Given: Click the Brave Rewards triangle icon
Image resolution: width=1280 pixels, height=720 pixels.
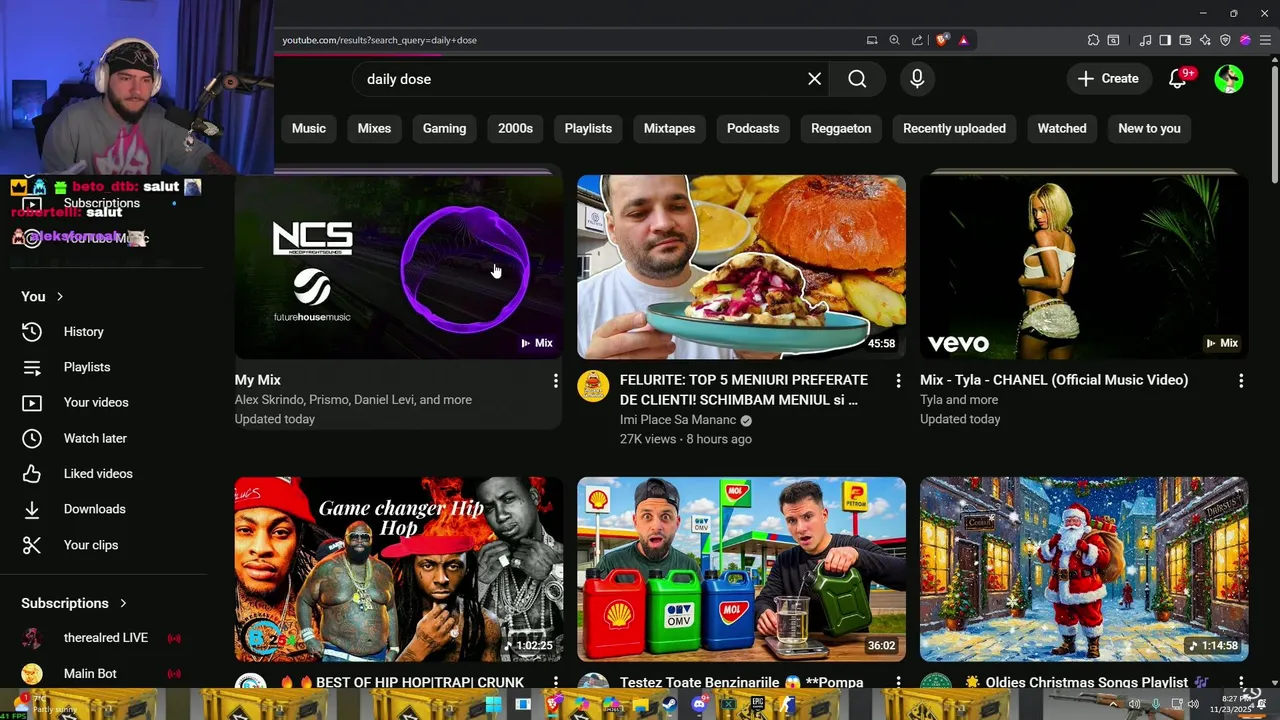Looking at the screenshot, I should [x=963, y=40].
